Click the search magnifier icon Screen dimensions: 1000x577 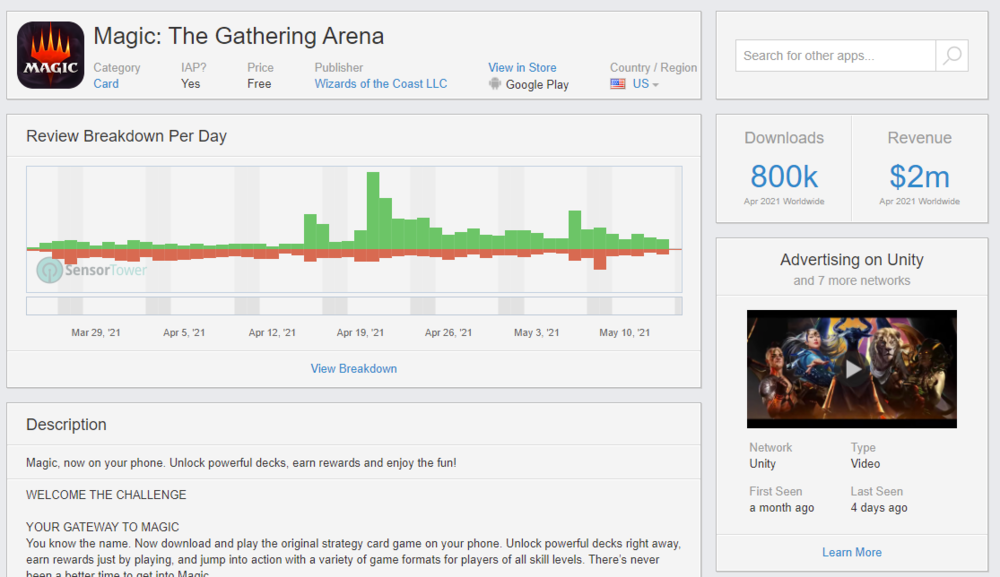click(952, 56)
